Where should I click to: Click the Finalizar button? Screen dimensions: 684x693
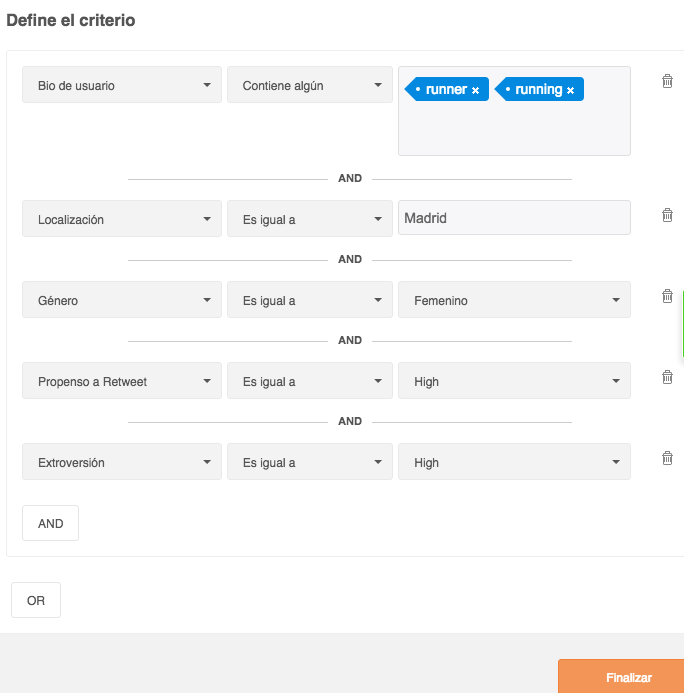click(621, 677)
